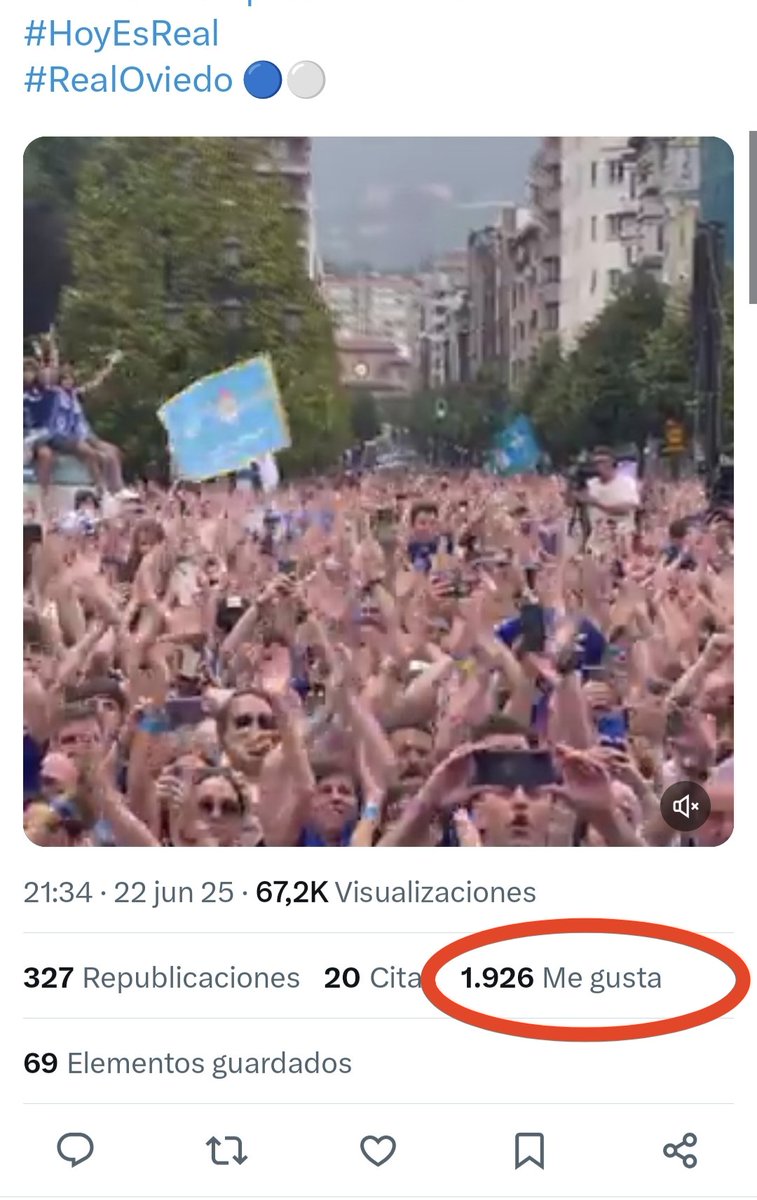
Task: Show the 1.926 Me gusta list
Action: (561, 977)
